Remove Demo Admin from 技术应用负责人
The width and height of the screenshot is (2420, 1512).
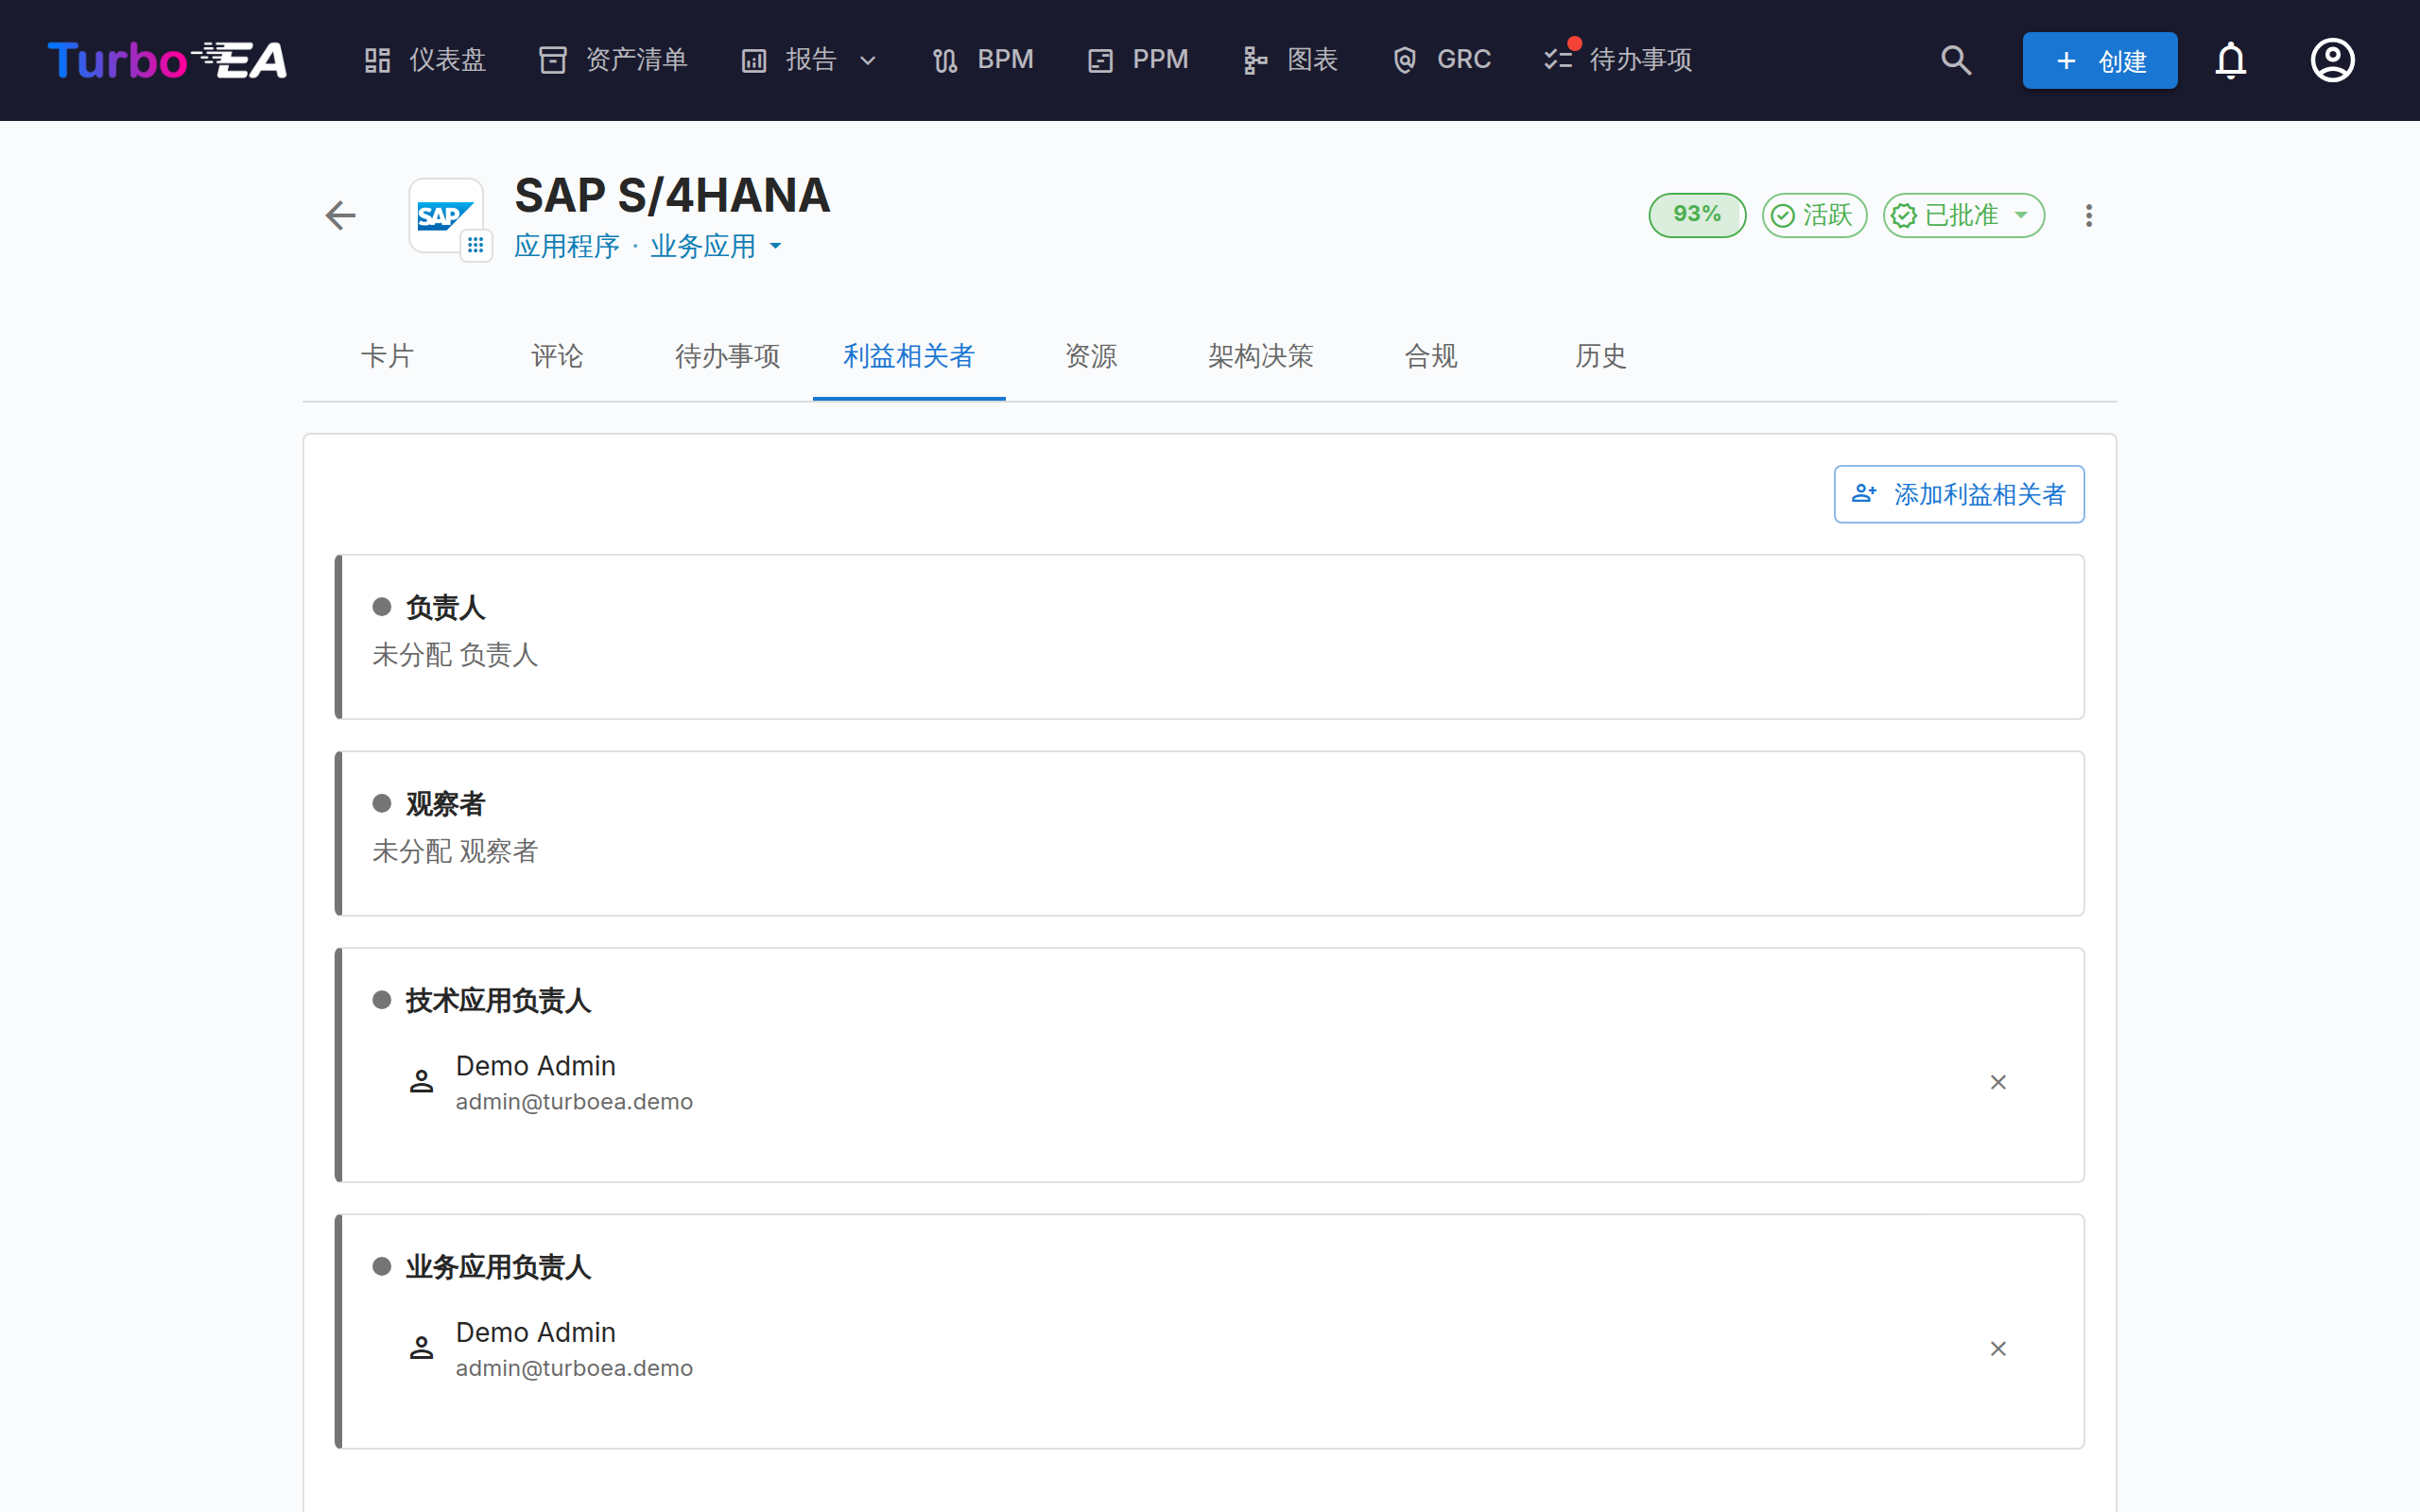pyautogui.click(x=1998, y=1082)
